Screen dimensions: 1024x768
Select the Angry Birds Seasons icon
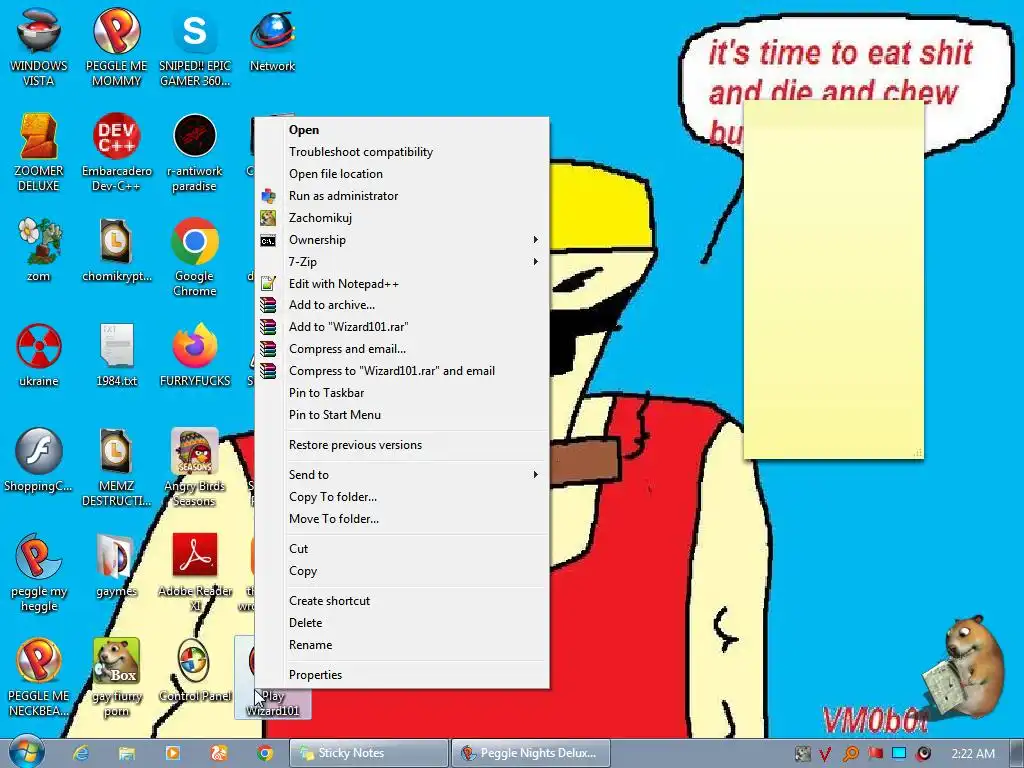(195, 467)
